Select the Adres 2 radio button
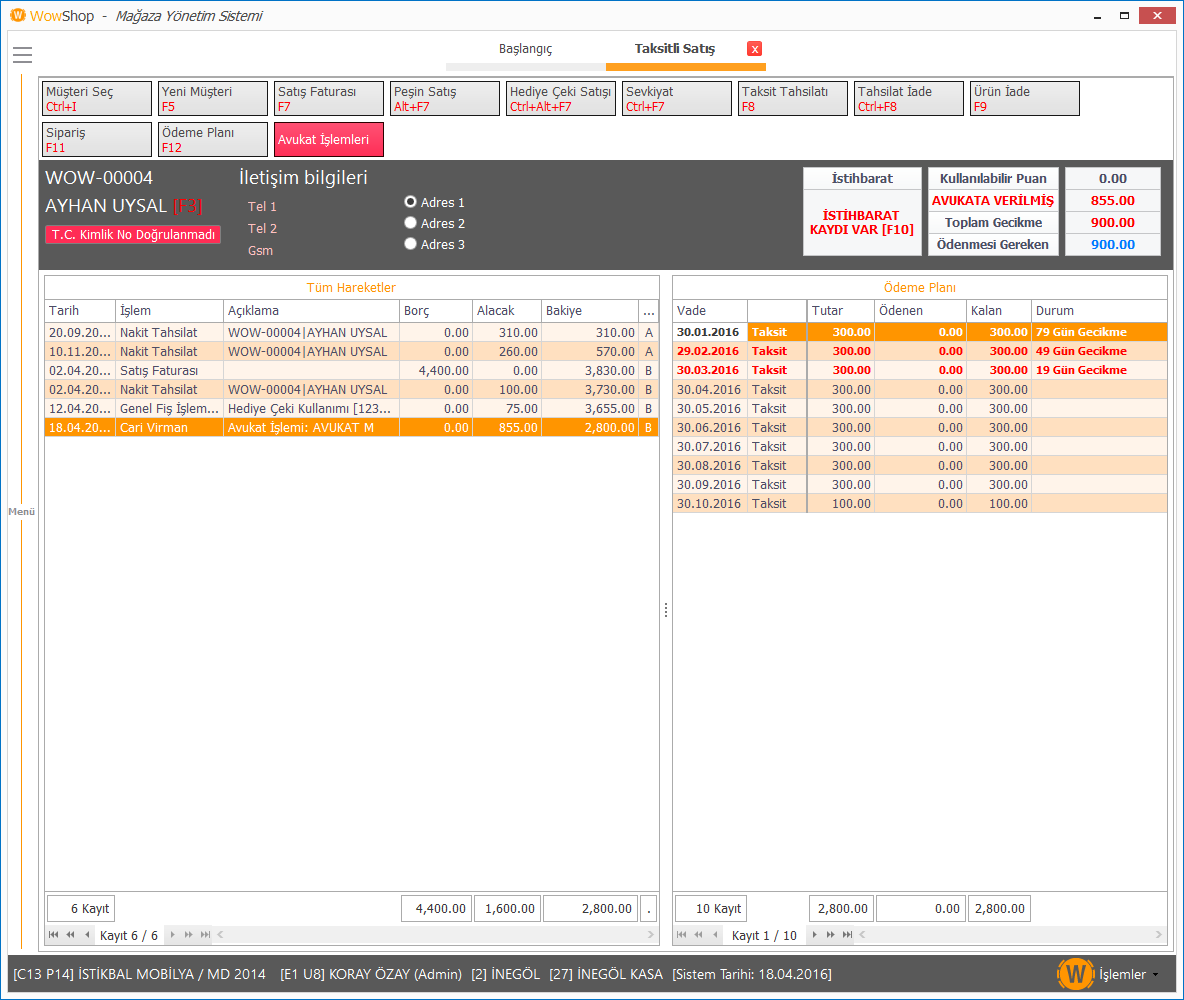 (410, 223)
